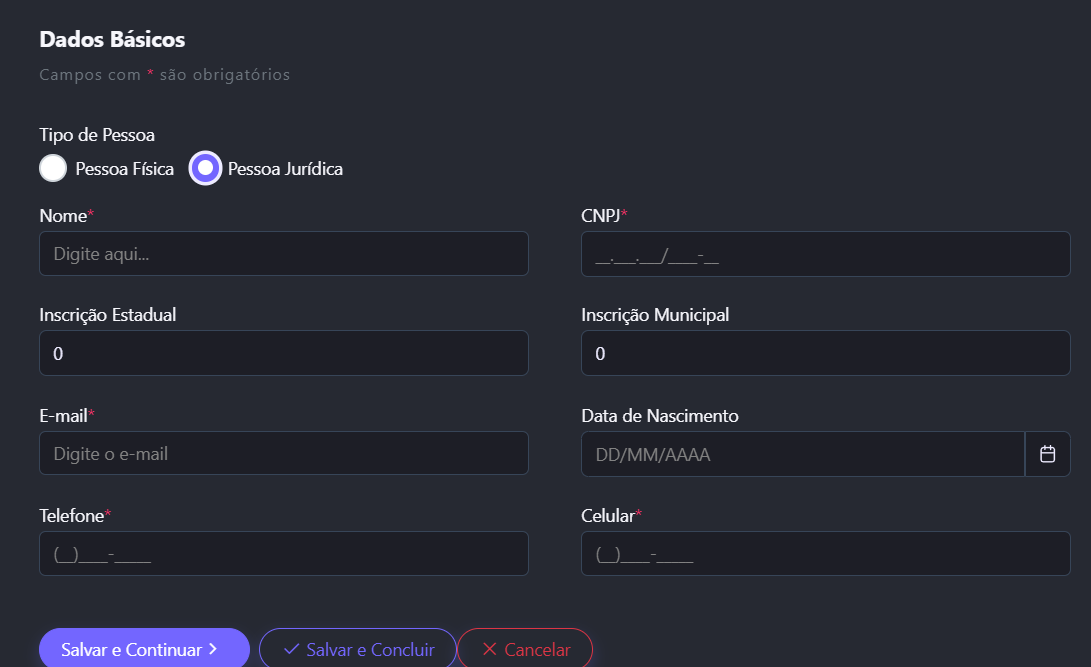Screen dimensions: 1091x667
Task: Click the checkmark icon in Salvar e Concluir
Action: [x=291, y=649]
